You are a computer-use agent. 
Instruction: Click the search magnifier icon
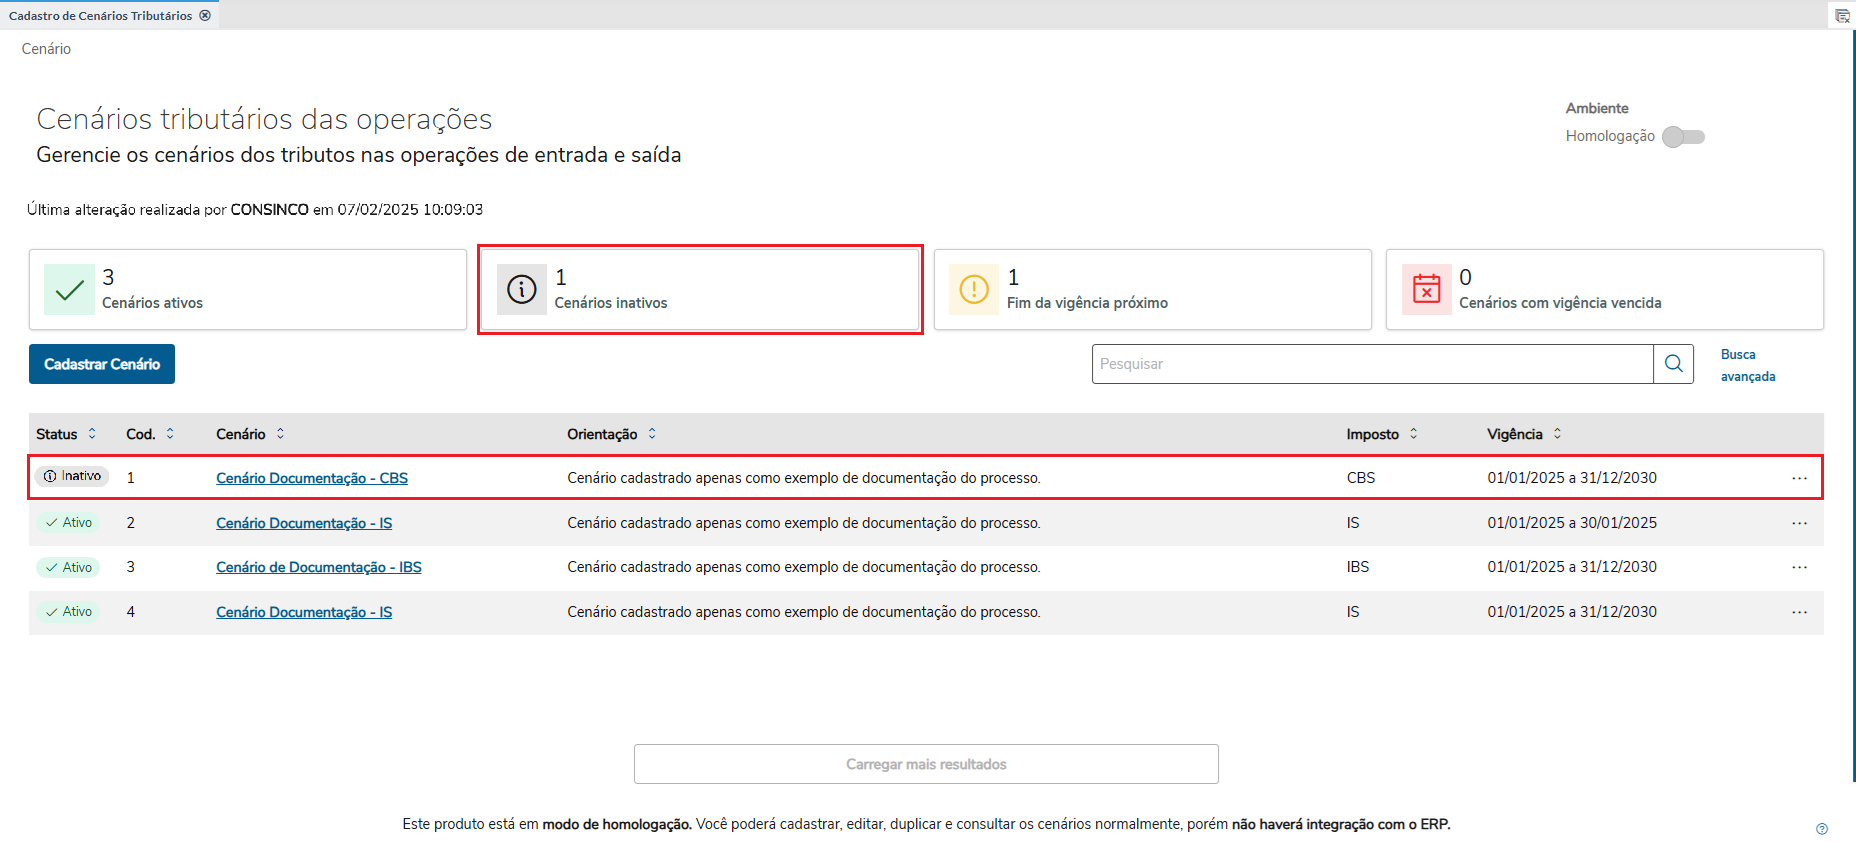1673,364
